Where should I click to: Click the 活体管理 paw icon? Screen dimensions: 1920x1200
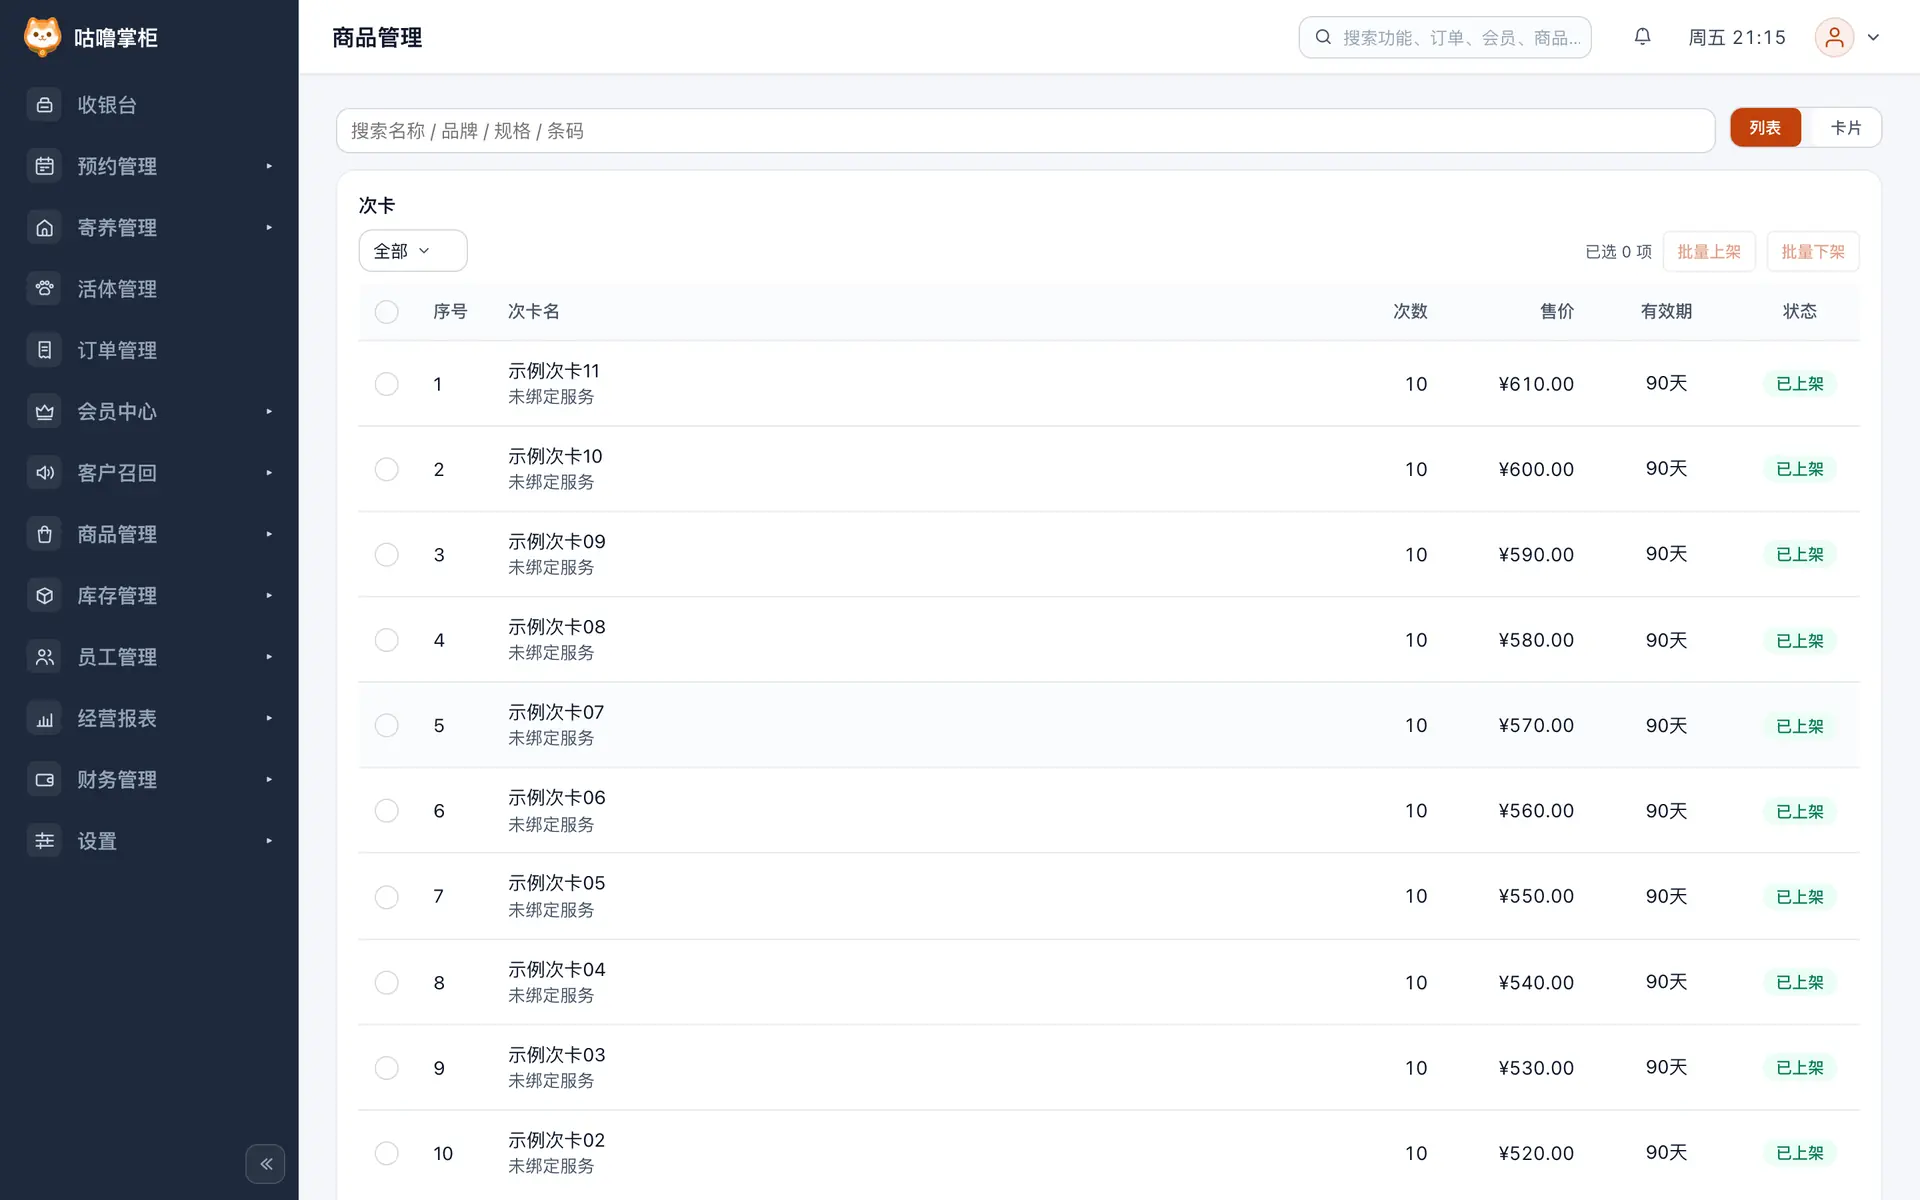[x=44, y=289]
